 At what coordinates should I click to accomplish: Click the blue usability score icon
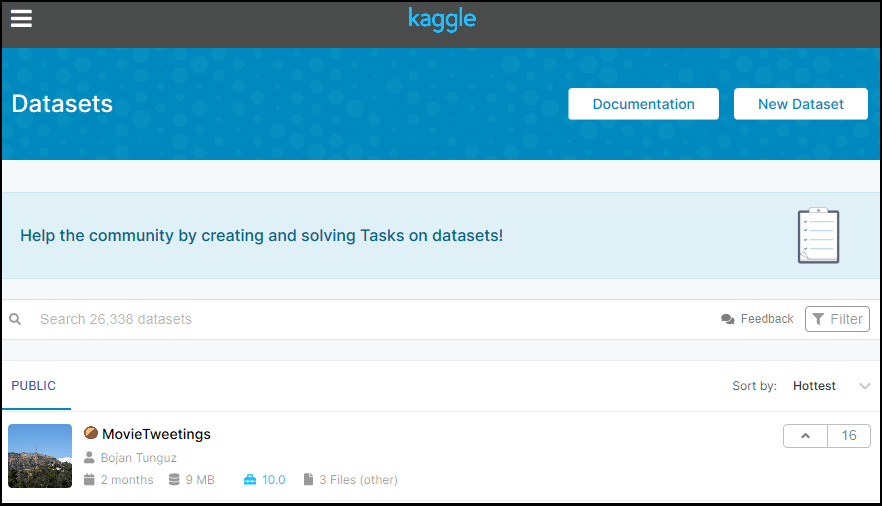pos(250,480)
